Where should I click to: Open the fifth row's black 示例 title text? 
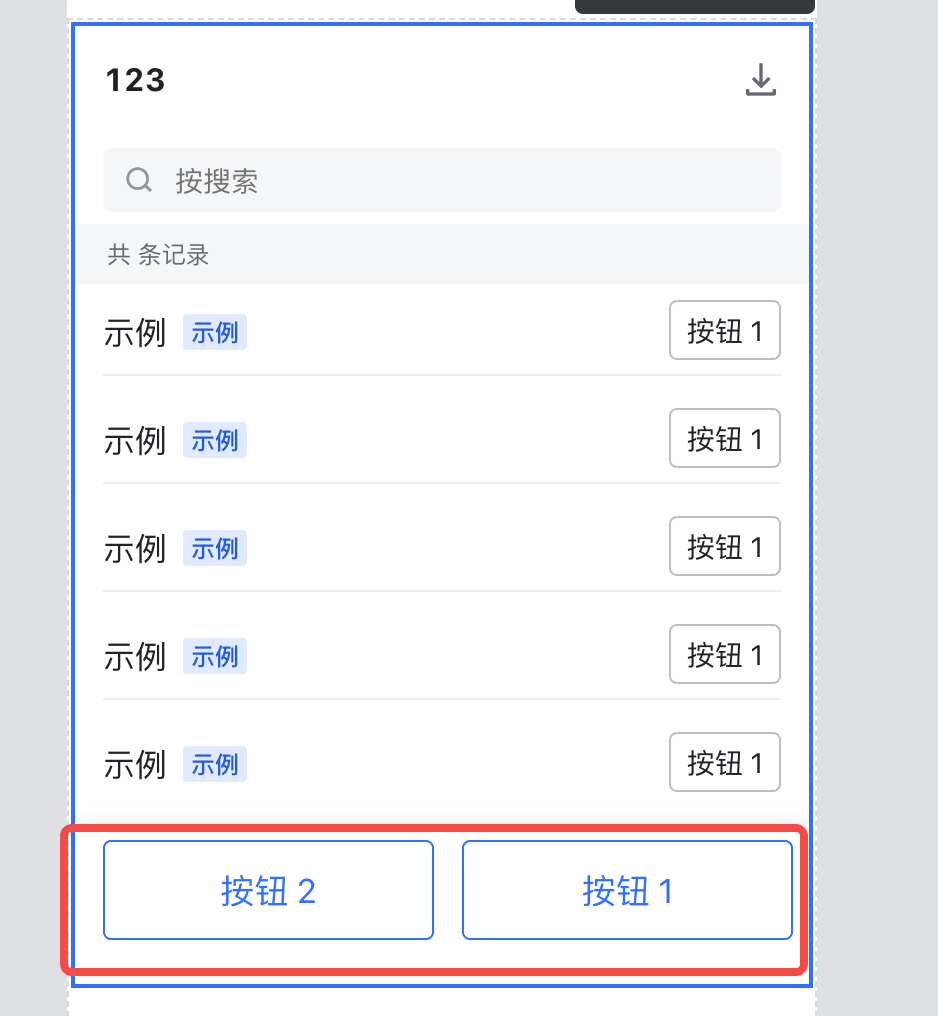[135, 765]
